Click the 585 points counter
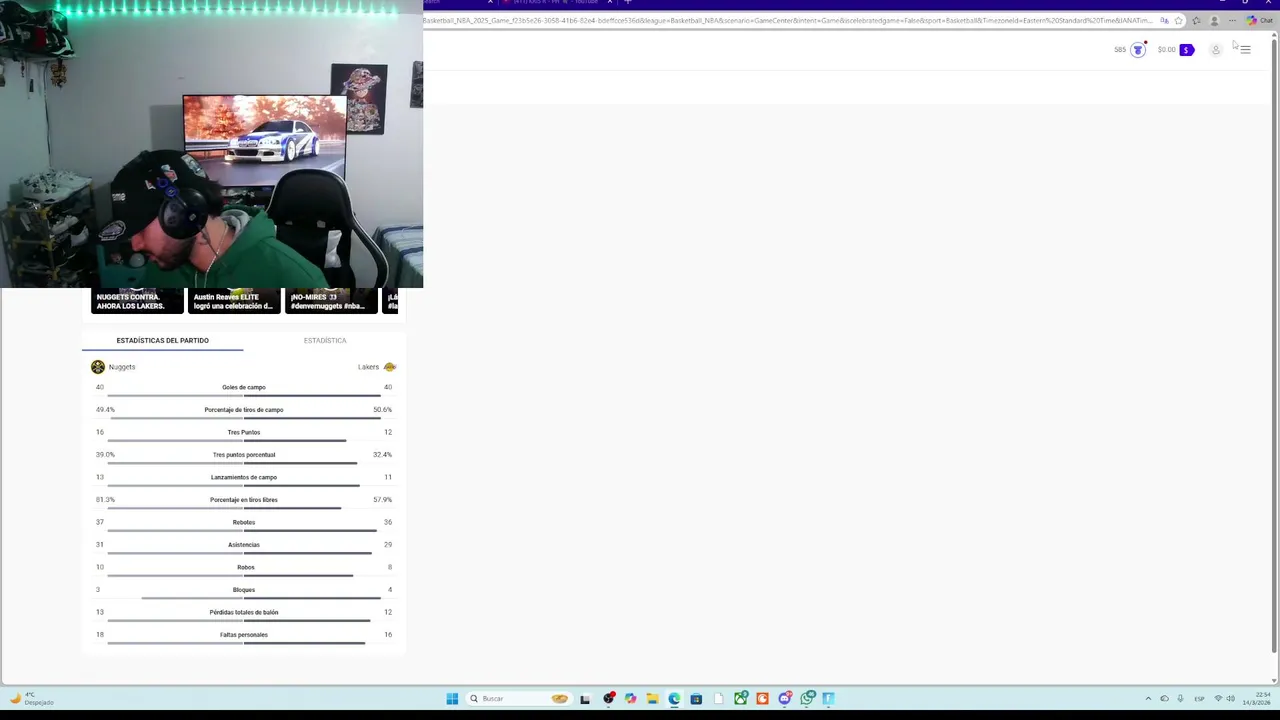Image resolution: width=1280 pixels, height=720 pixels. (x=1120, y=50)
